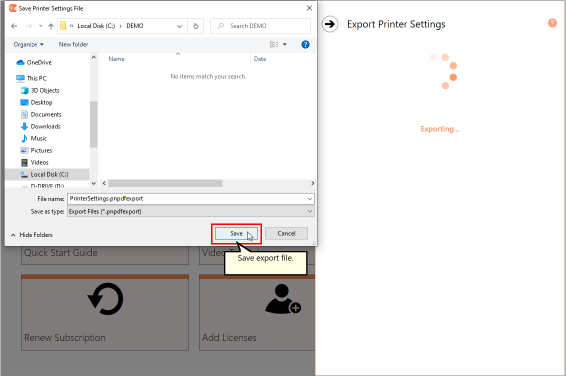
Task: Create a New folder
Action: (x=73, y=44)
